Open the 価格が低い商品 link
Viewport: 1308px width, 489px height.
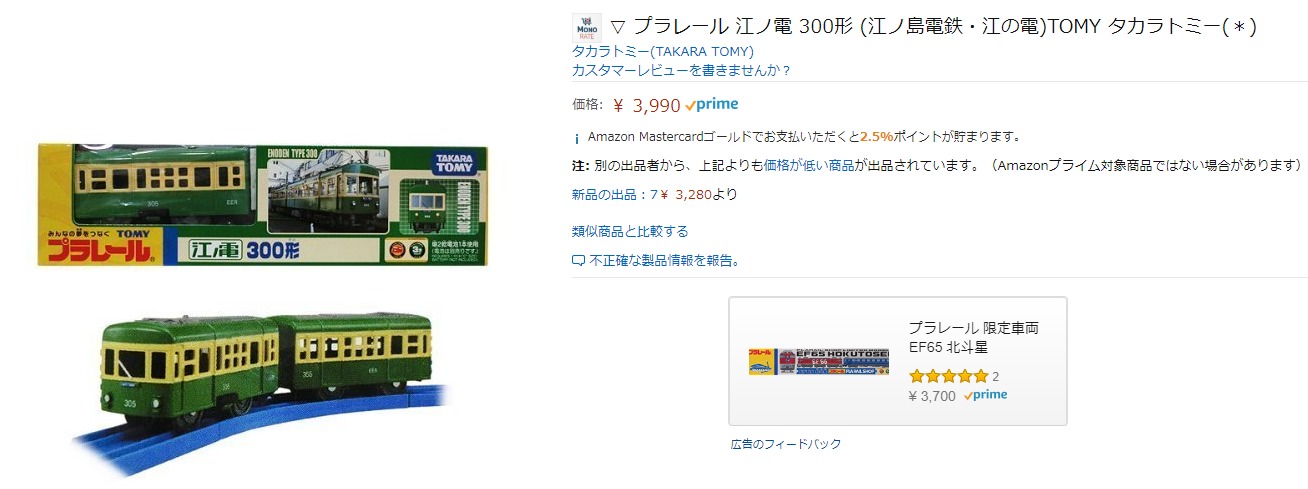[809, 165]
